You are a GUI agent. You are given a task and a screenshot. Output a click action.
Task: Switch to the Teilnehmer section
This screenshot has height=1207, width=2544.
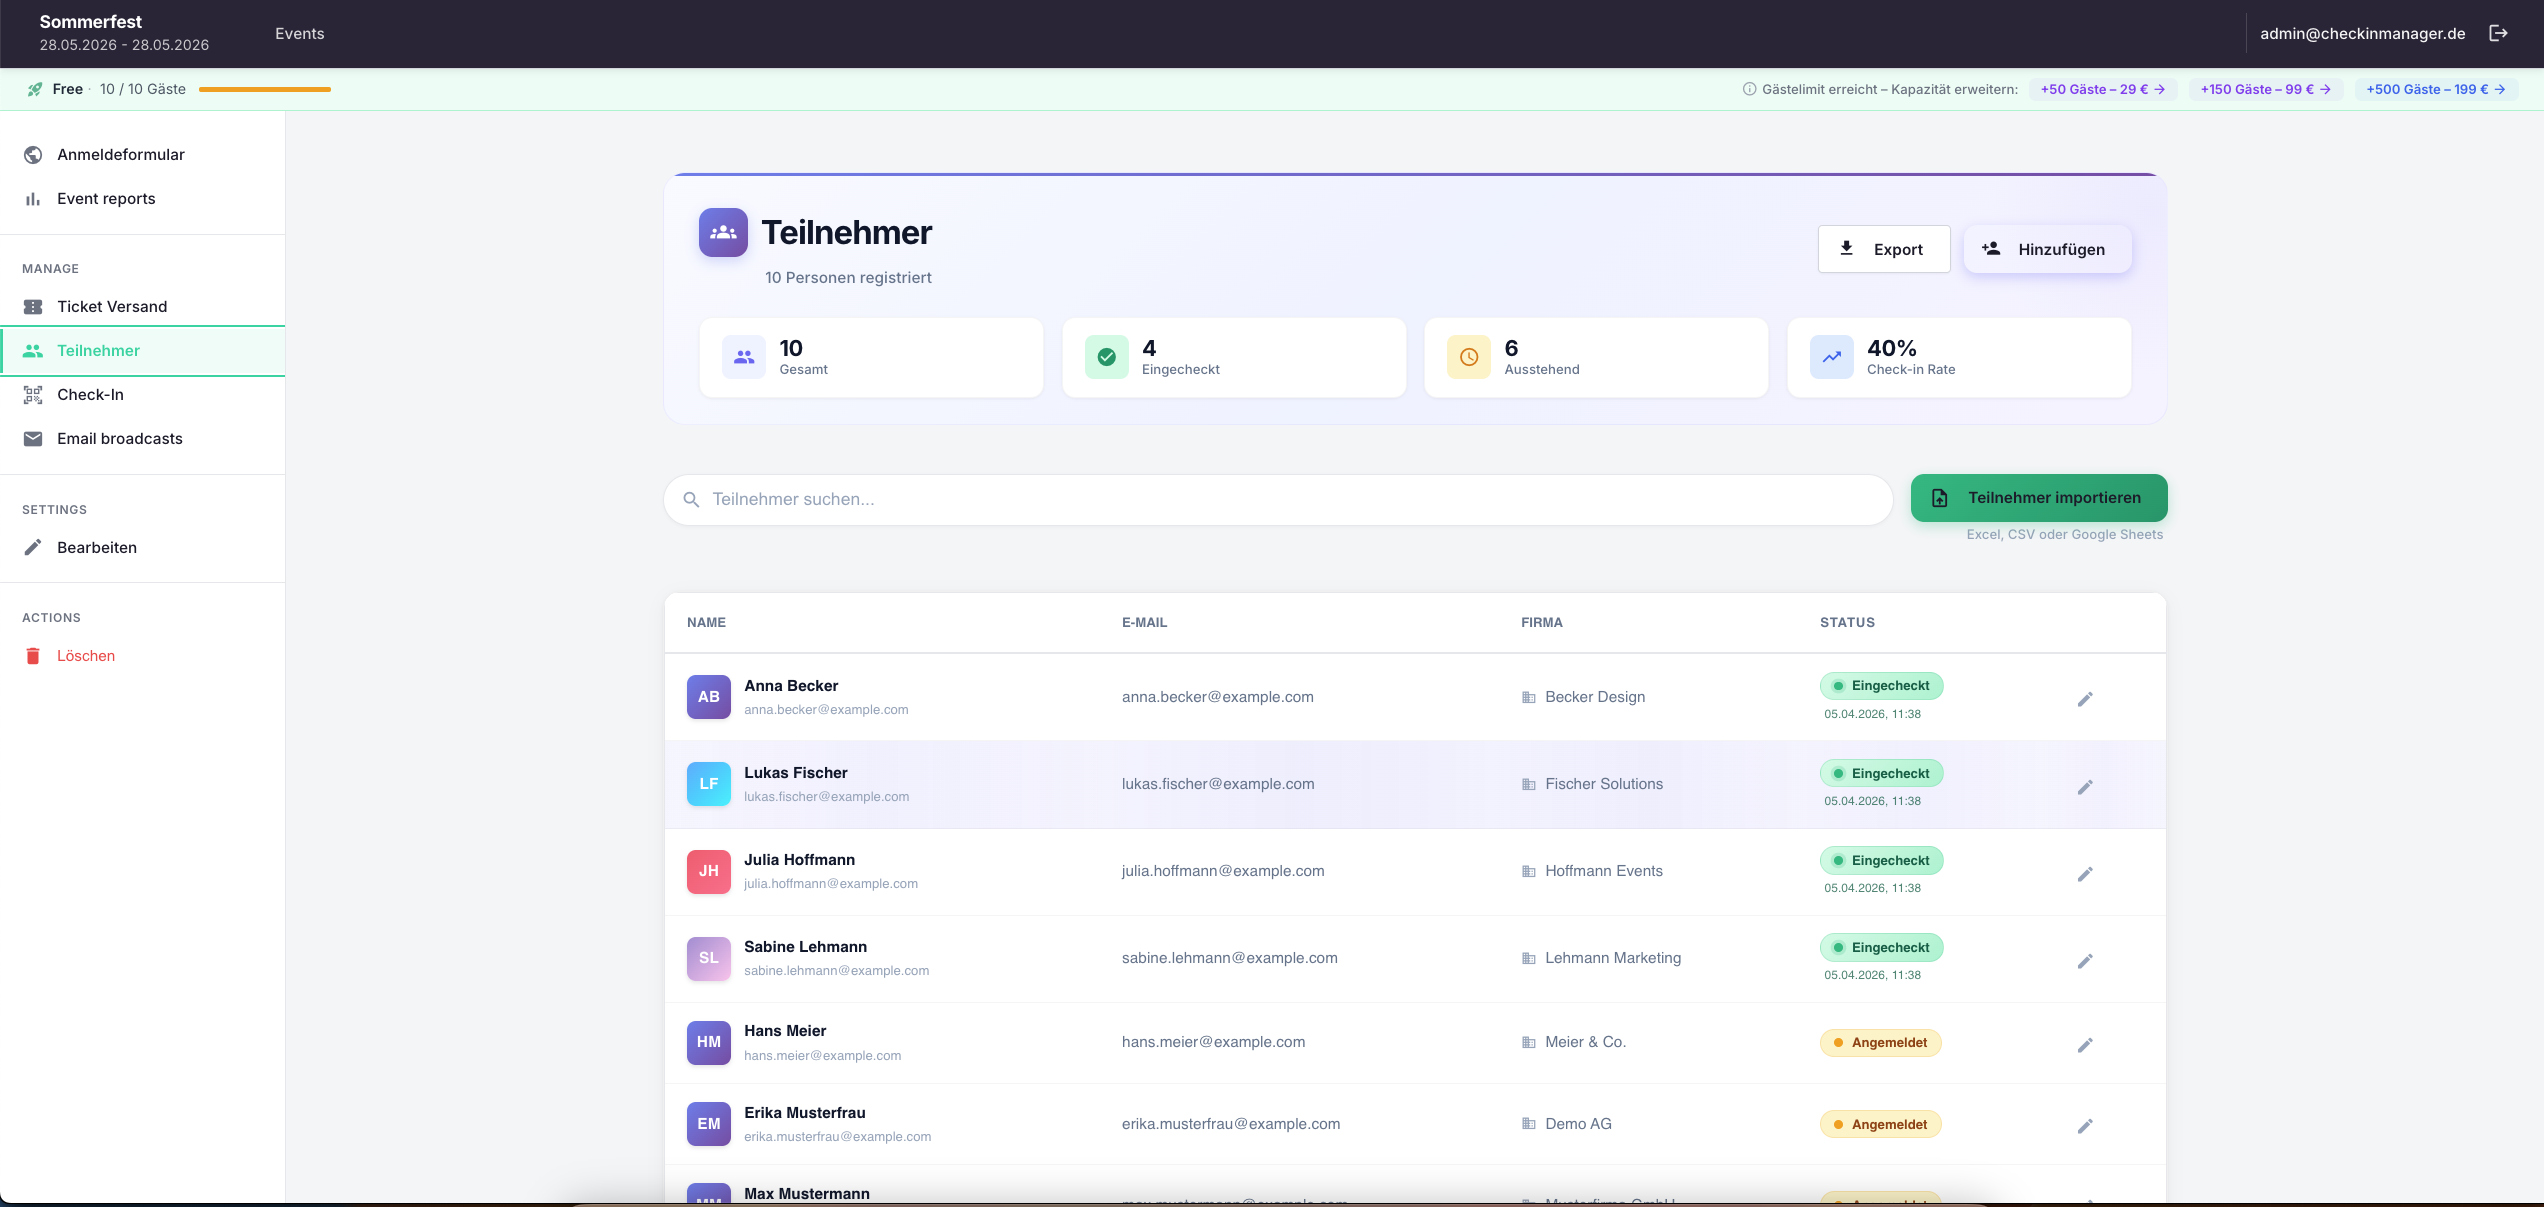point(98,350)
